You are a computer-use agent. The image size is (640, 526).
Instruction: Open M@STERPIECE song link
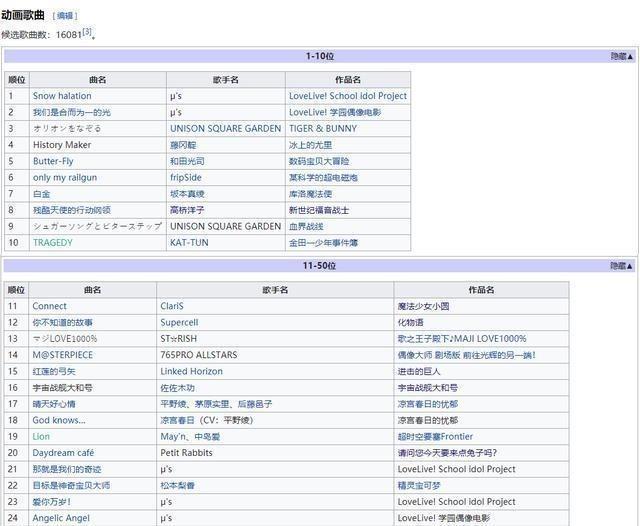point(62,355)
